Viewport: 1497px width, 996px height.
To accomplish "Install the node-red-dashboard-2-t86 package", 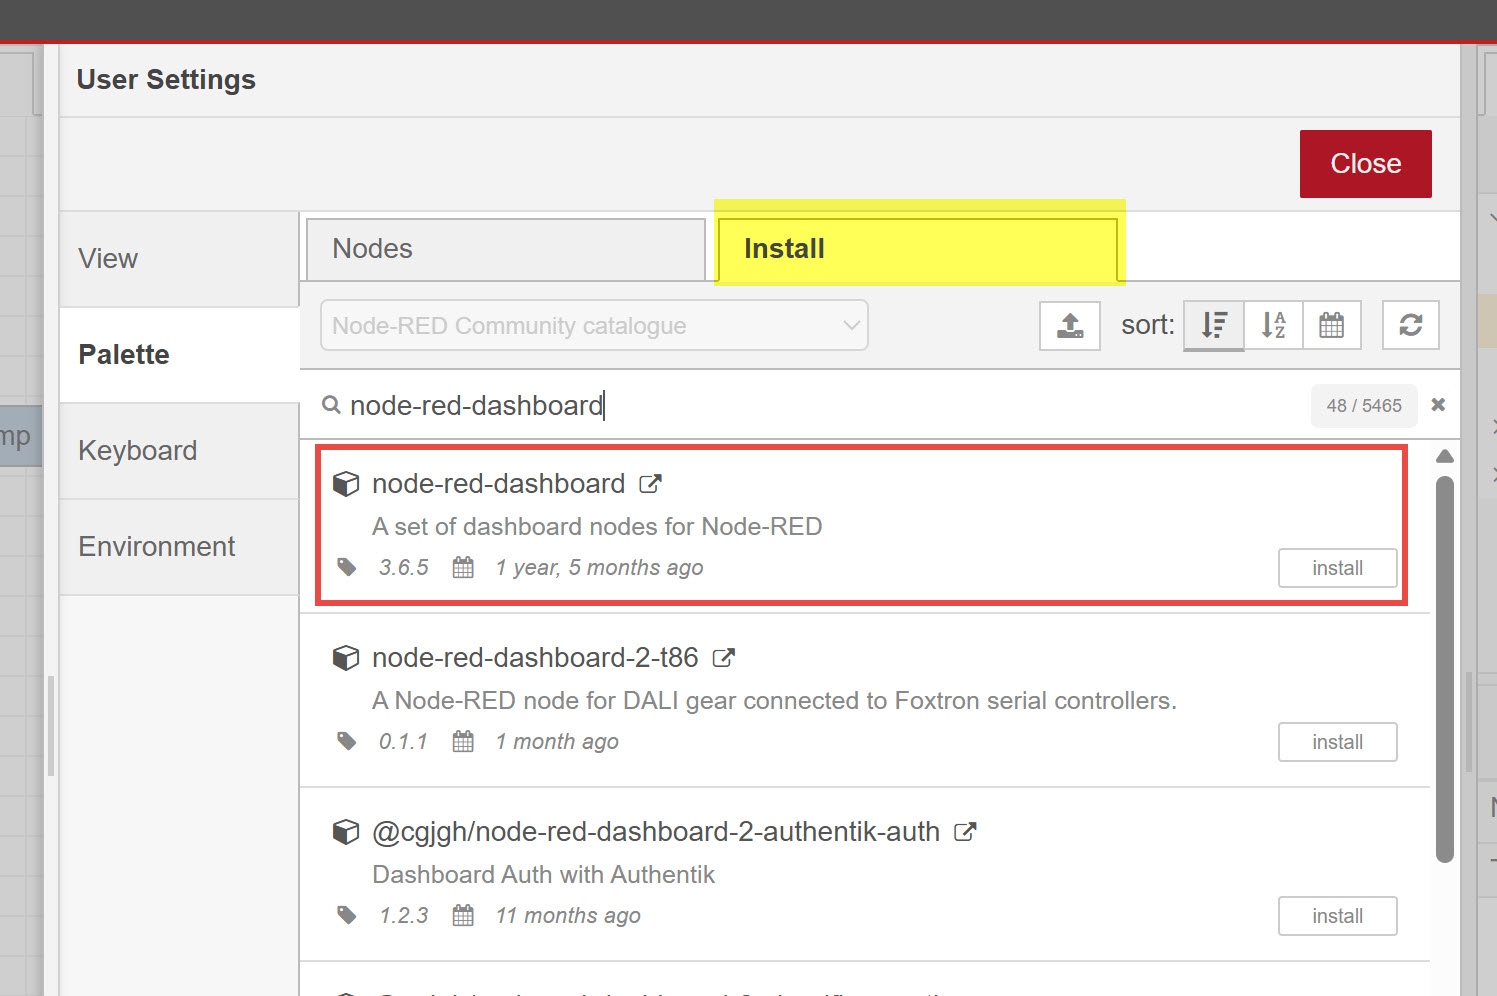I will click(1337, 741).
